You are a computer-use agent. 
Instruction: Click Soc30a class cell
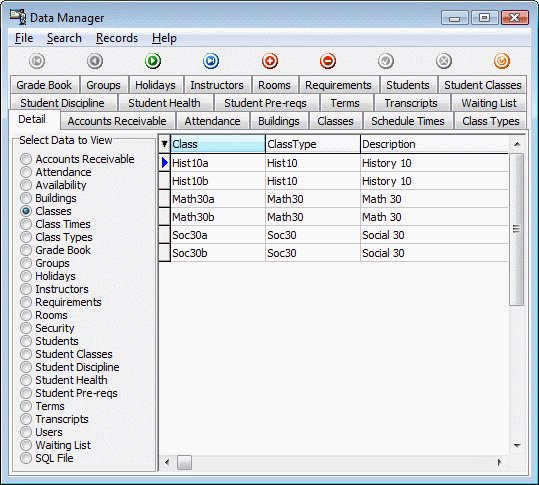point(218,235)
